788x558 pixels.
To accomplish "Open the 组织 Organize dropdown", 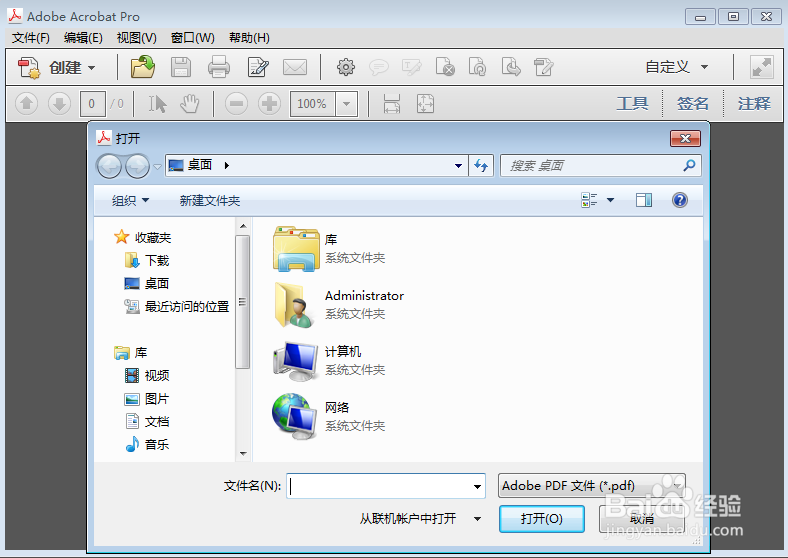I will point(130,201).
